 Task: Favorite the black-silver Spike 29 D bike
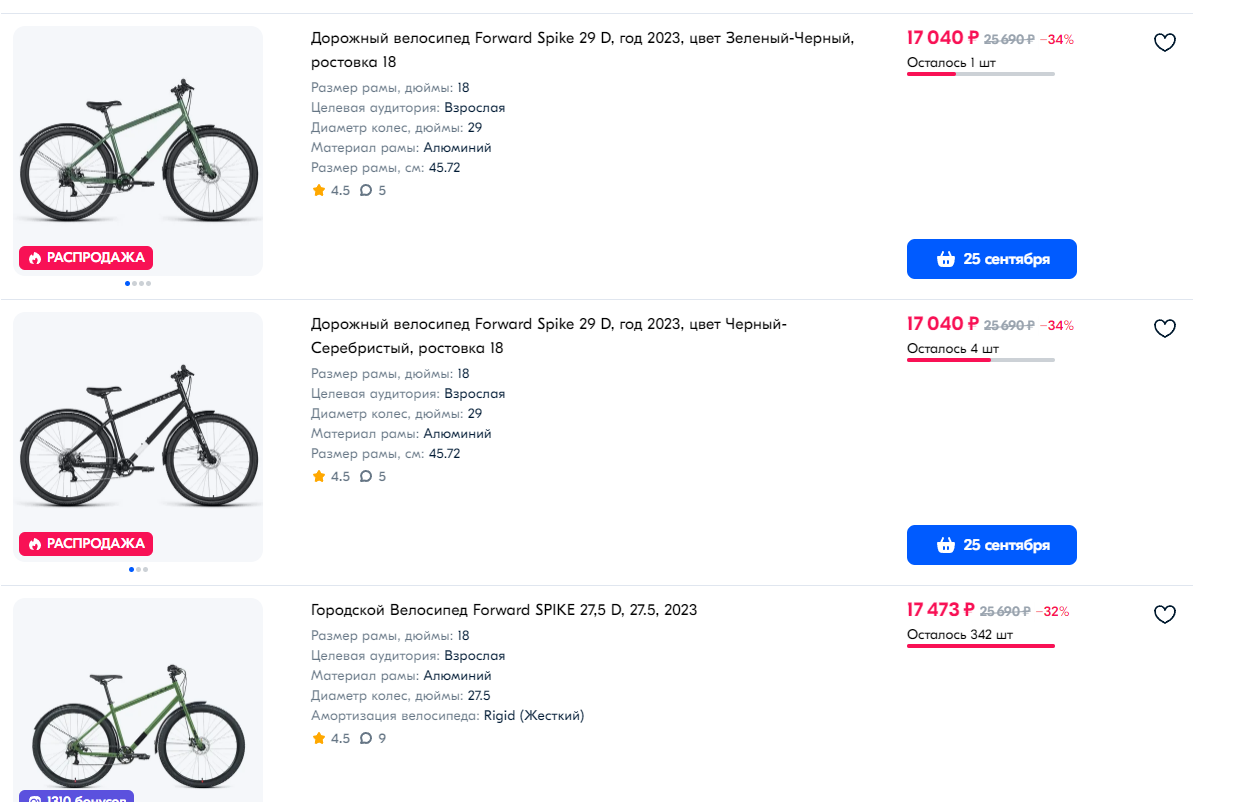[1164, 329]
